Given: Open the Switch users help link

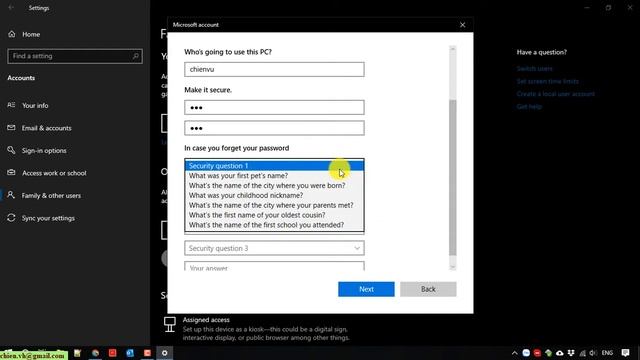Looking at the screenshot, I should pos(534,69).
